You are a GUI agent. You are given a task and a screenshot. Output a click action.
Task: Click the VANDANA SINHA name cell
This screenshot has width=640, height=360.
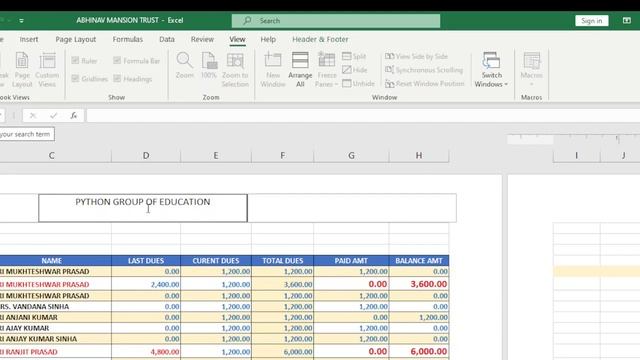tap(56, 307)
